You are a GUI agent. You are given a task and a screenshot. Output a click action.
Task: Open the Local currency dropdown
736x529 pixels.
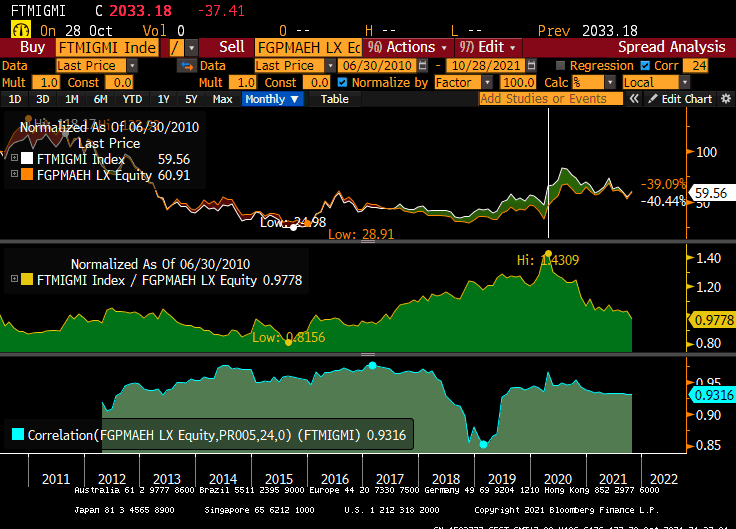click(x=685, y=83)
